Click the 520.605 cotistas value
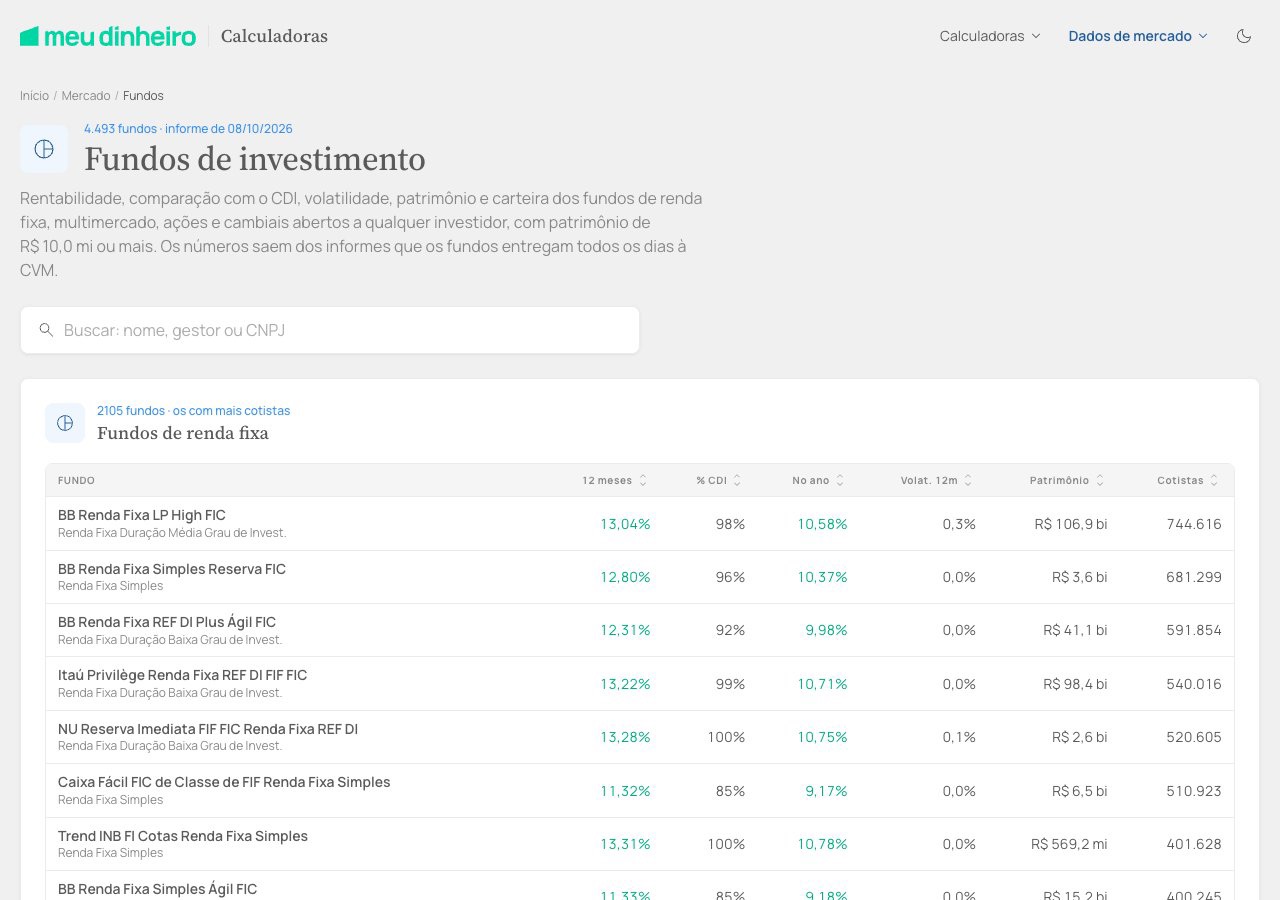This screenshot has height=900, width=1280. [x=1194, y=737]
